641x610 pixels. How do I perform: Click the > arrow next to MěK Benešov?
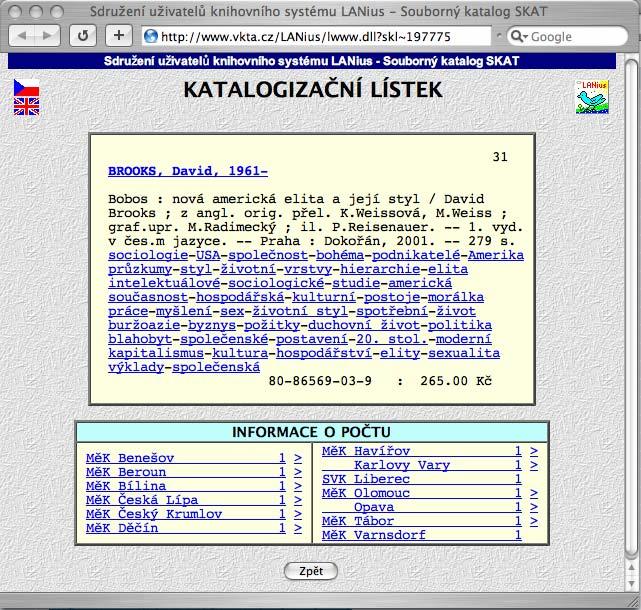(298, 459)
